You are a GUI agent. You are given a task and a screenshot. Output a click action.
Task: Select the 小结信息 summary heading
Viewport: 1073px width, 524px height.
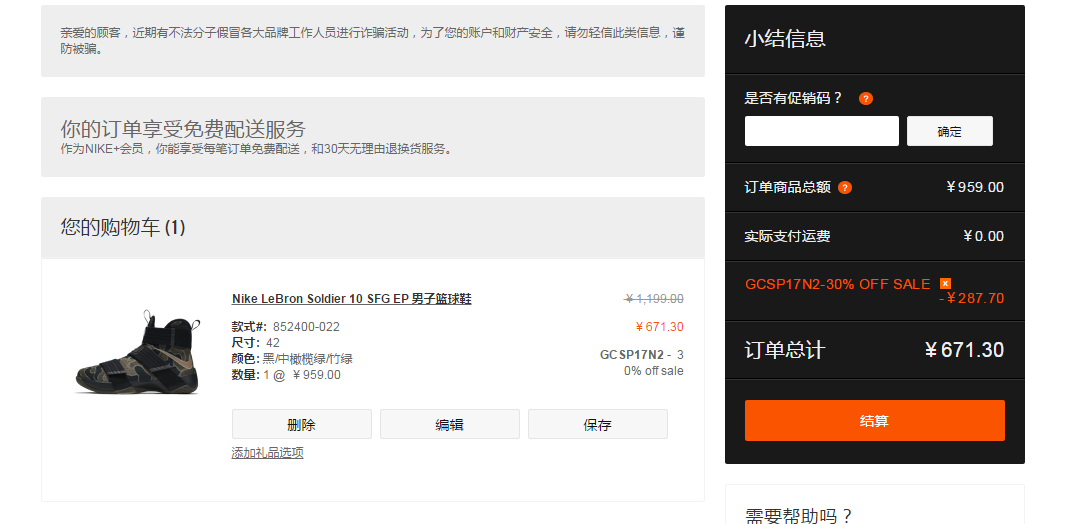pyautogui.click(x=785, y=39)
